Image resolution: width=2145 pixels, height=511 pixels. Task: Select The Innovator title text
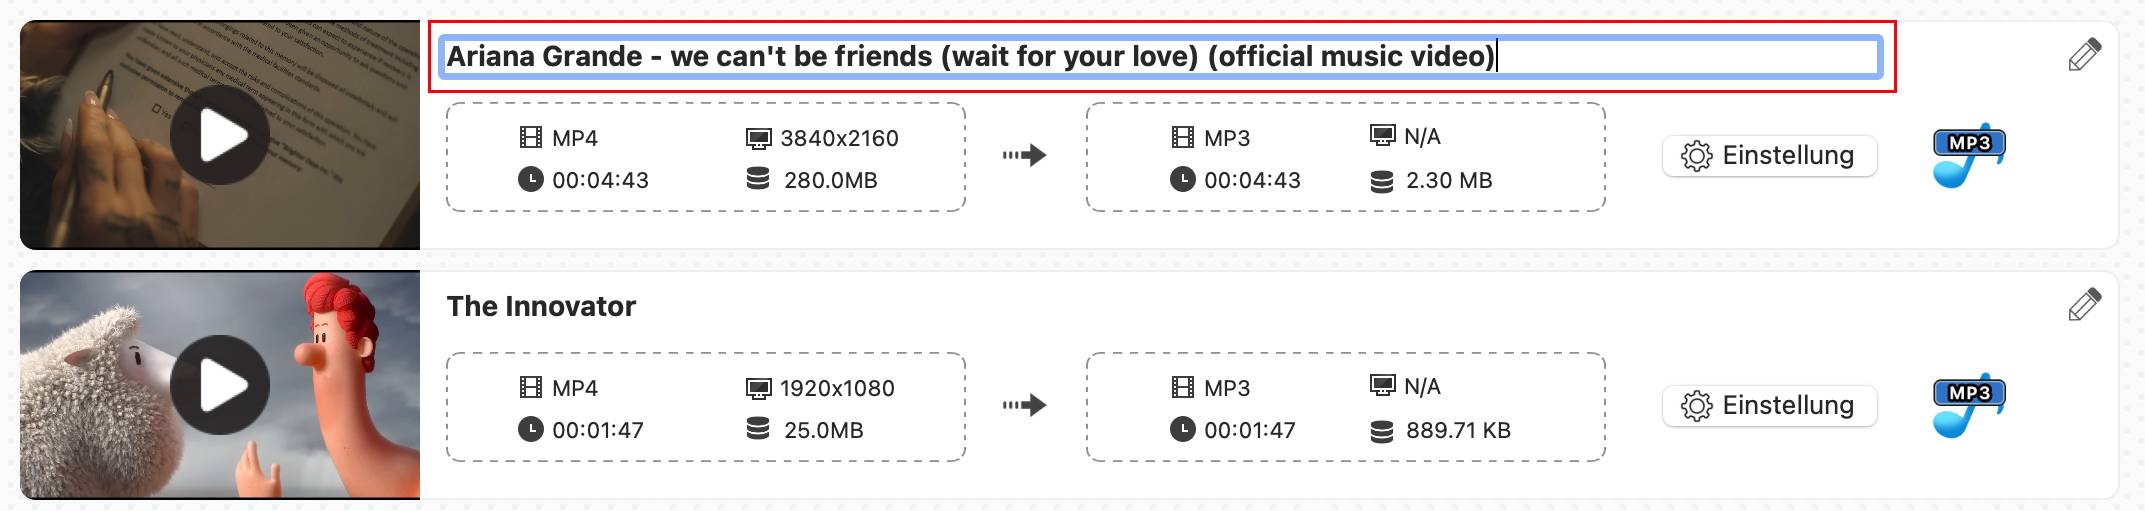click(x=541, y=307)
